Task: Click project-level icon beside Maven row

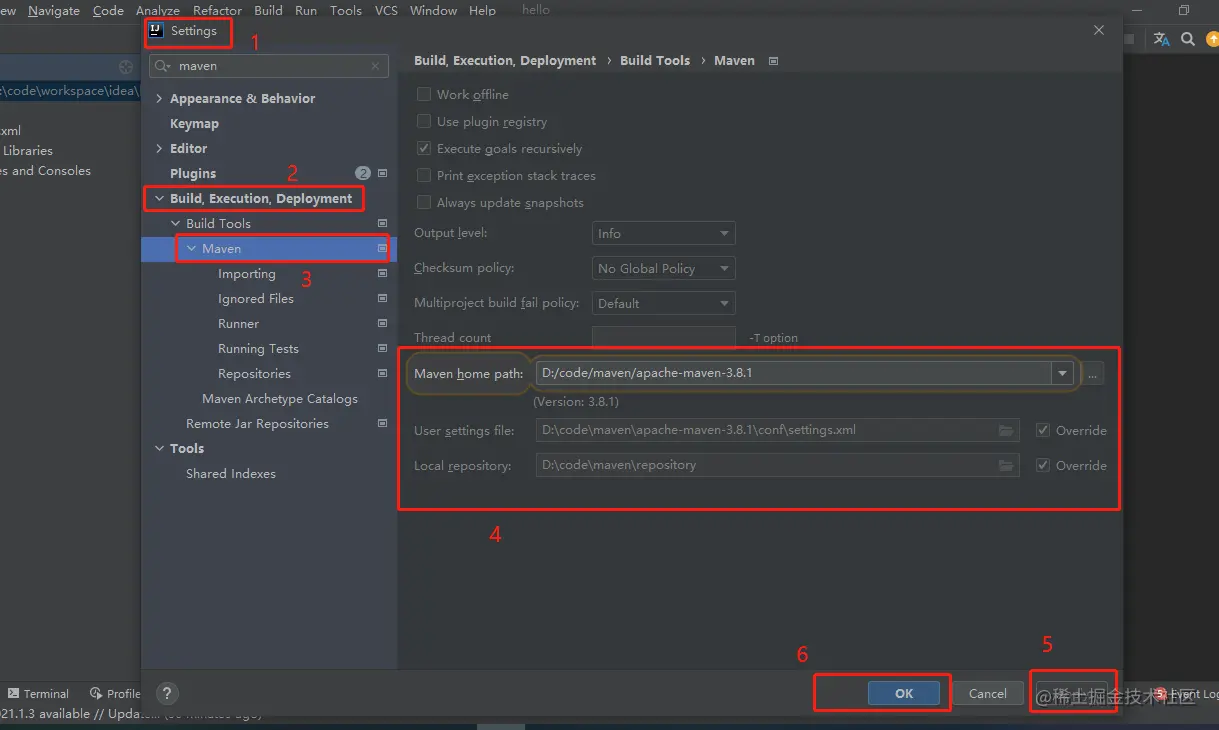Action: [382, 248]
